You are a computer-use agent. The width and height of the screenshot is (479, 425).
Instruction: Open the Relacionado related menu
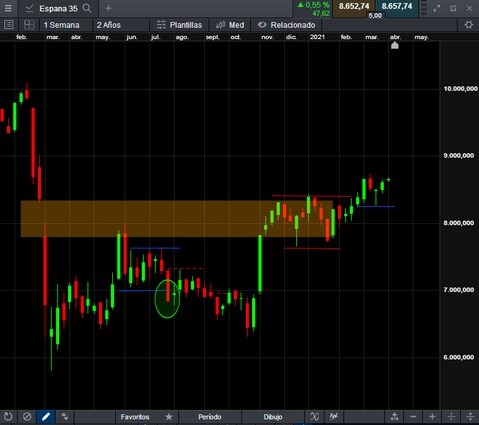click(x=287, y=25)
